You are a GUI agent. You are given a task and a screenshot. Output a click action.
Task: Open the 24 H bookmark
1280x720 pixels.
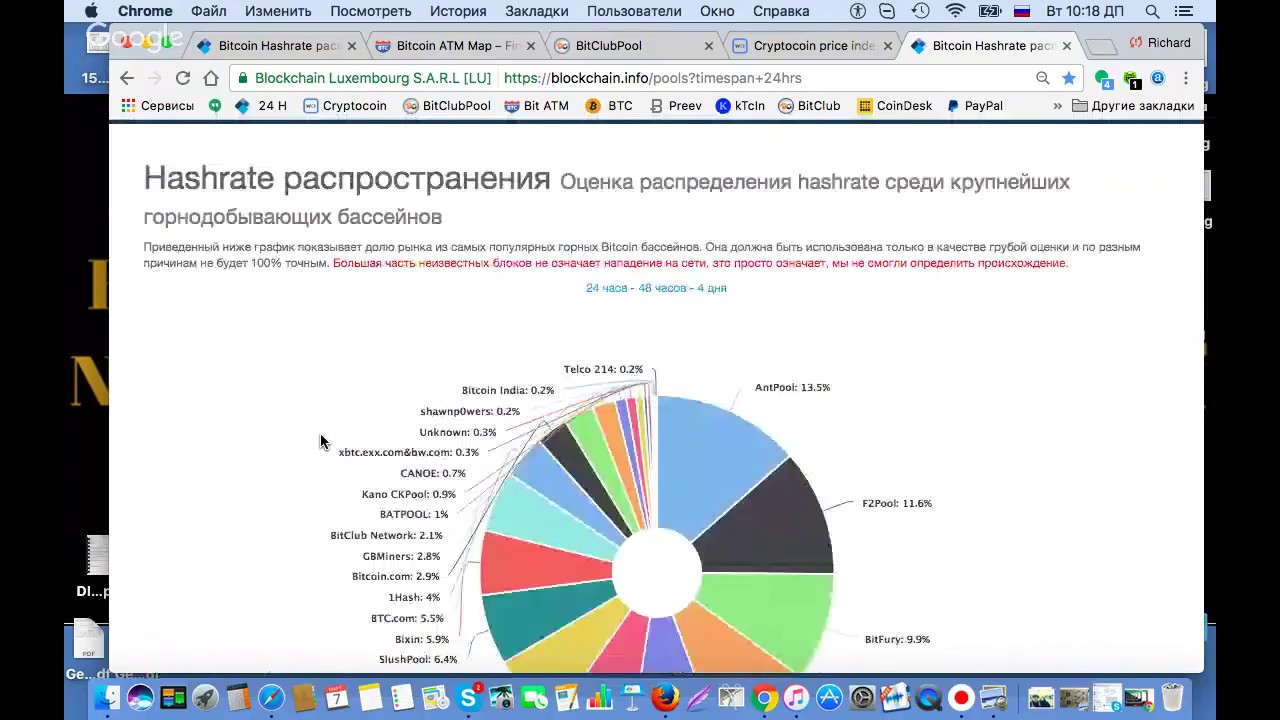click(261, 106)
